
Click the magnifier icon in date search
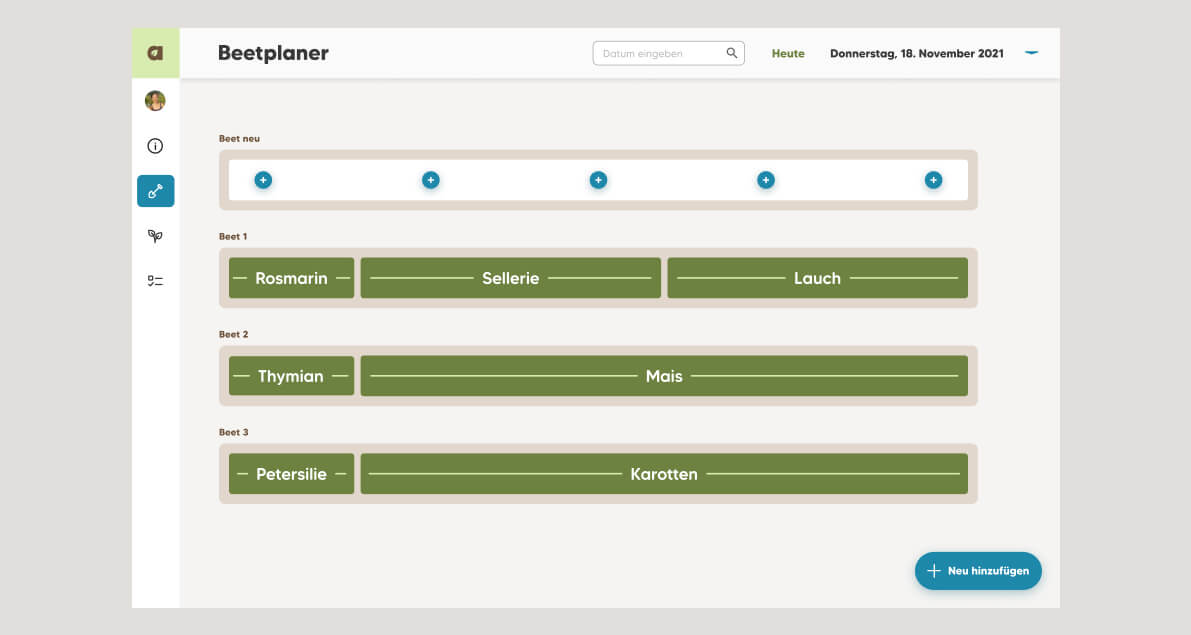732,53
